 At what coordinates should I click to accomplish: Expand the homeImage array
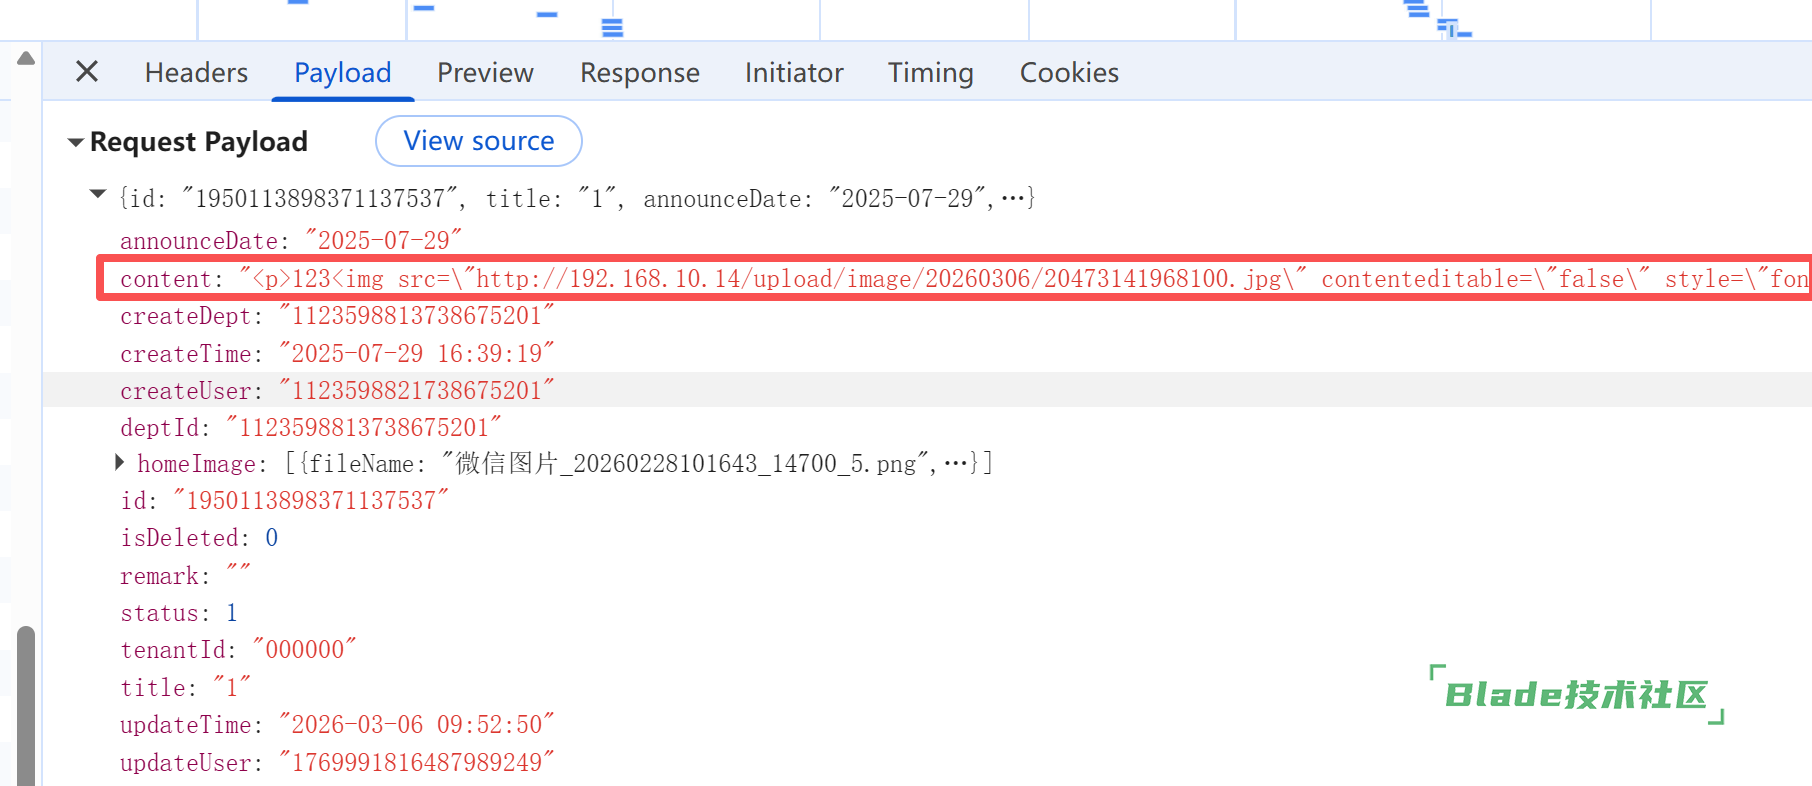(119, 462)
